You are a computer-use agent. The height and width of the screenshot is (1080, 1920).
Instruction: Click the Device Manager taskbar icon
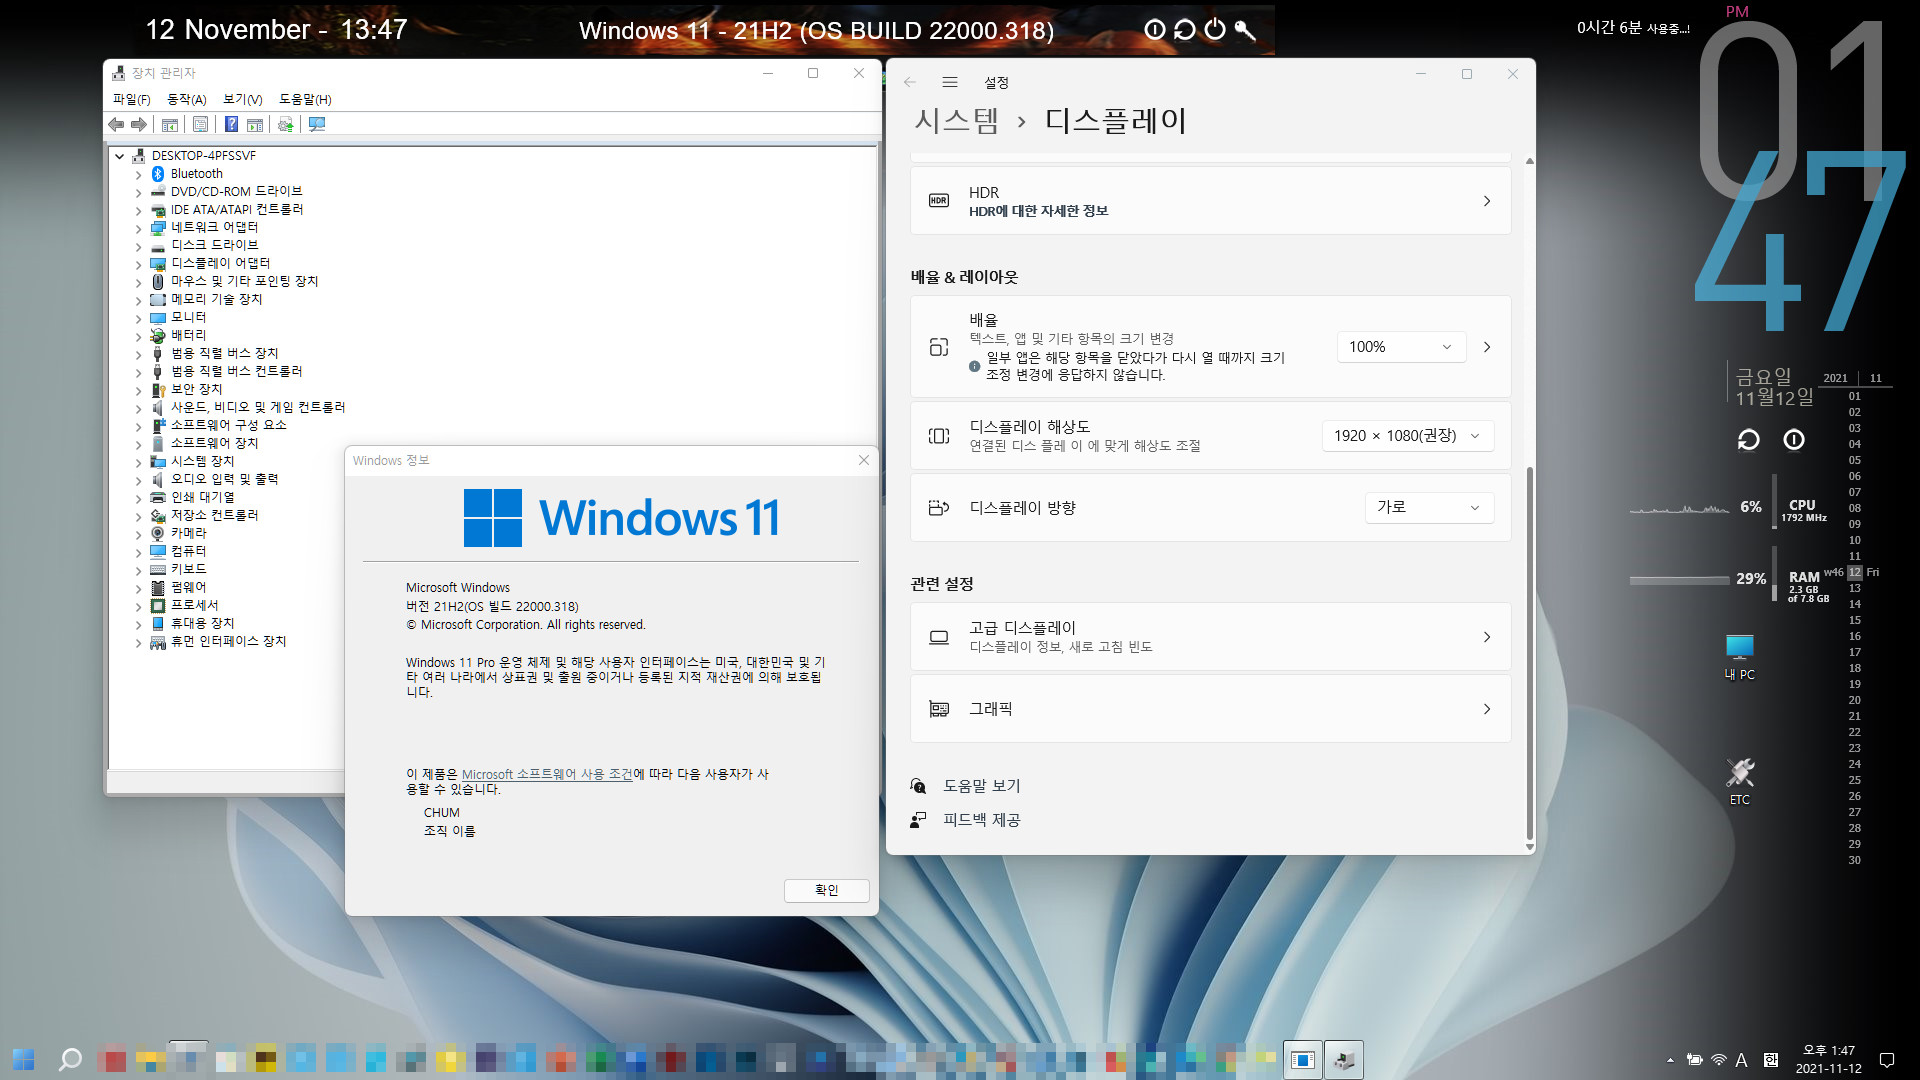pos(1344,1060)
